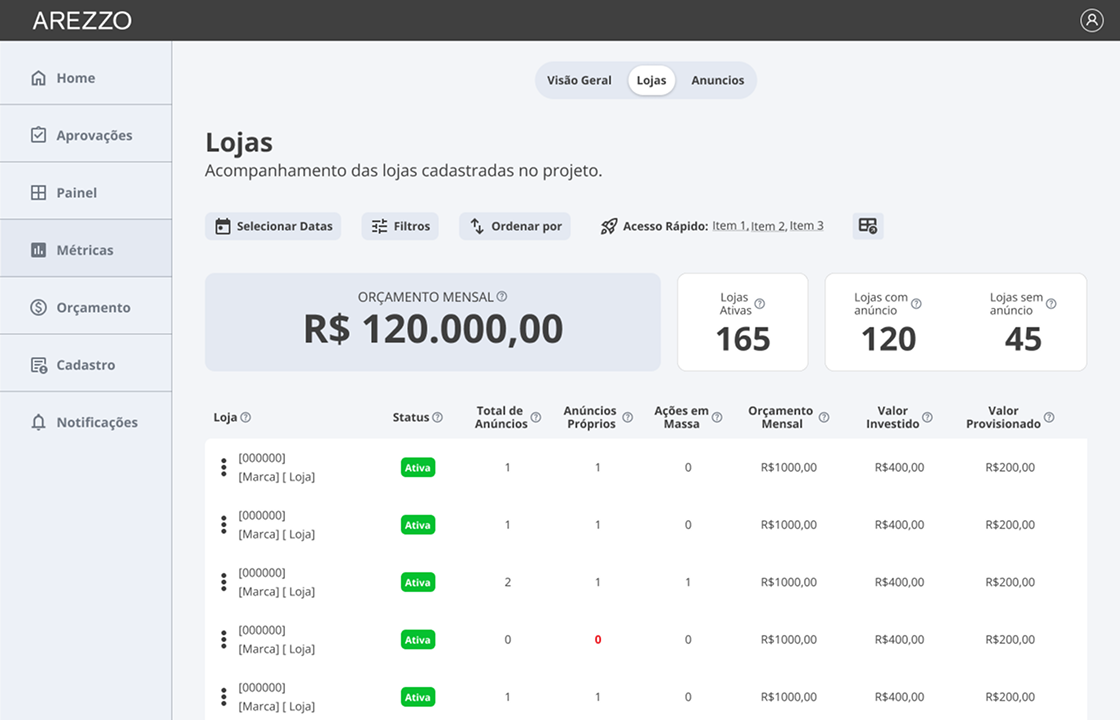Show help for Orçamento Mensal column header

[x=824, y=417]
